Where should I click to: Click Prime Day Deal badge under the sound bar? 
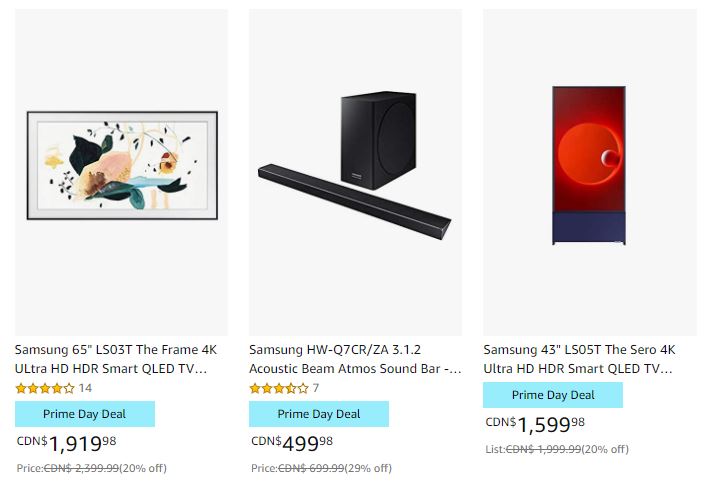pyautogui.click(x=319, y=414)
